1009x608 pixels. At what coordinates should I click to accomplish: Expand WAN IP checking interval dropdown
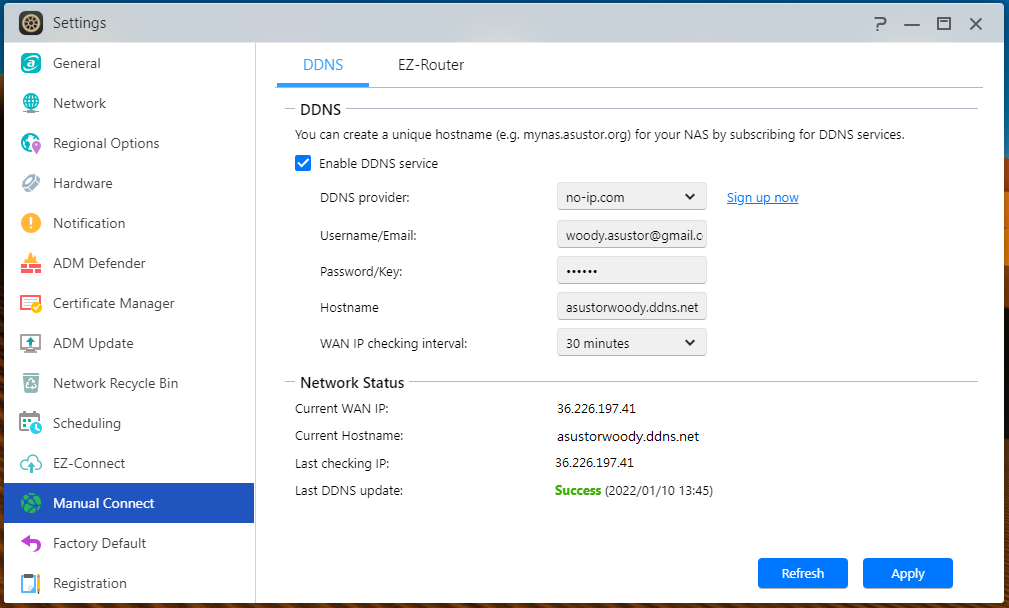(632, 342)
